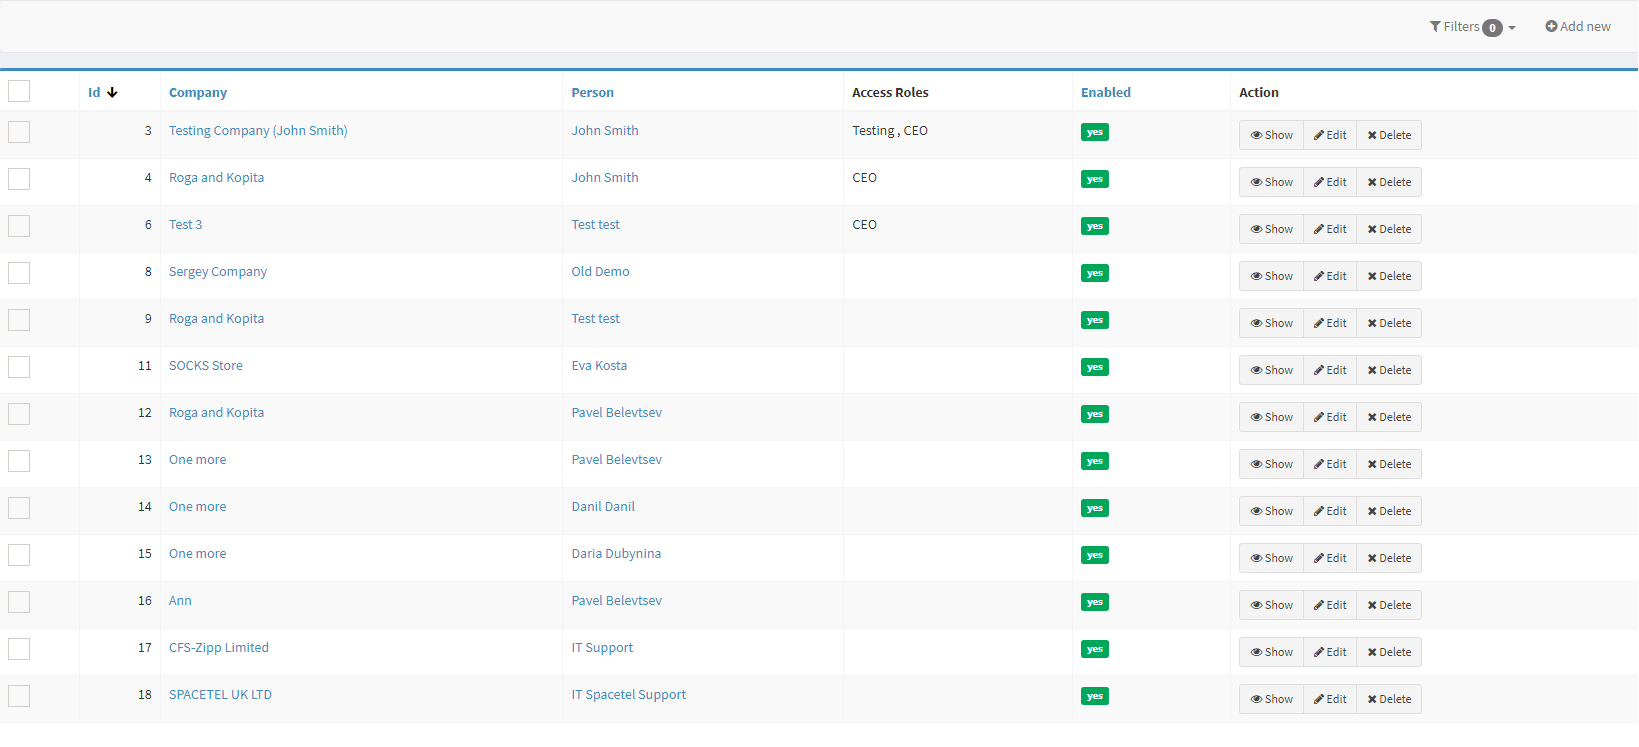
Task: Toggle sort direction arrow on Id column
Action: coord(112,92)
